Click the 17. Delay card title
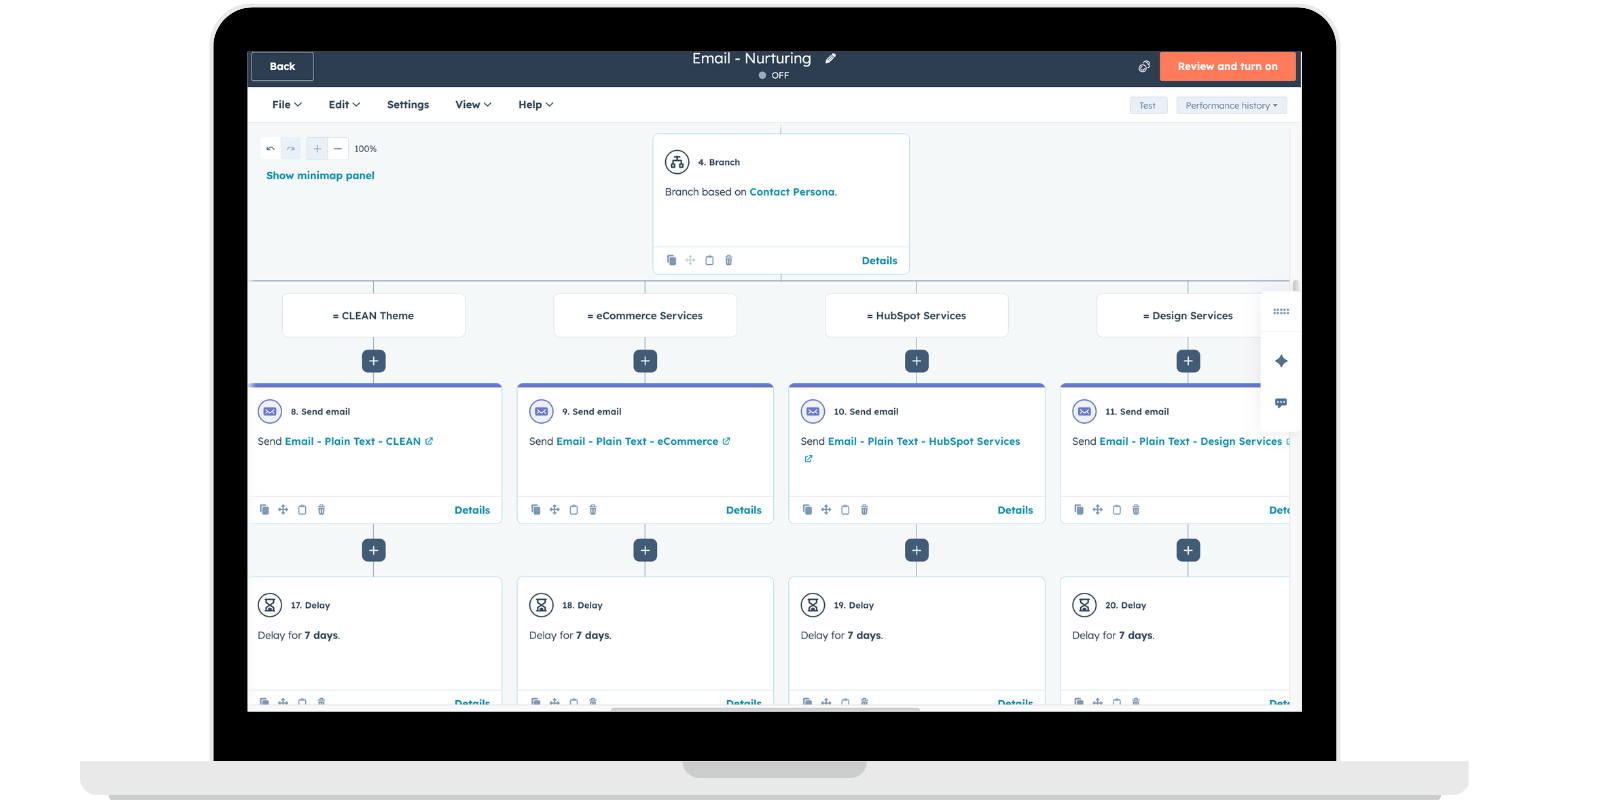1600x800 pixels. 310,605
